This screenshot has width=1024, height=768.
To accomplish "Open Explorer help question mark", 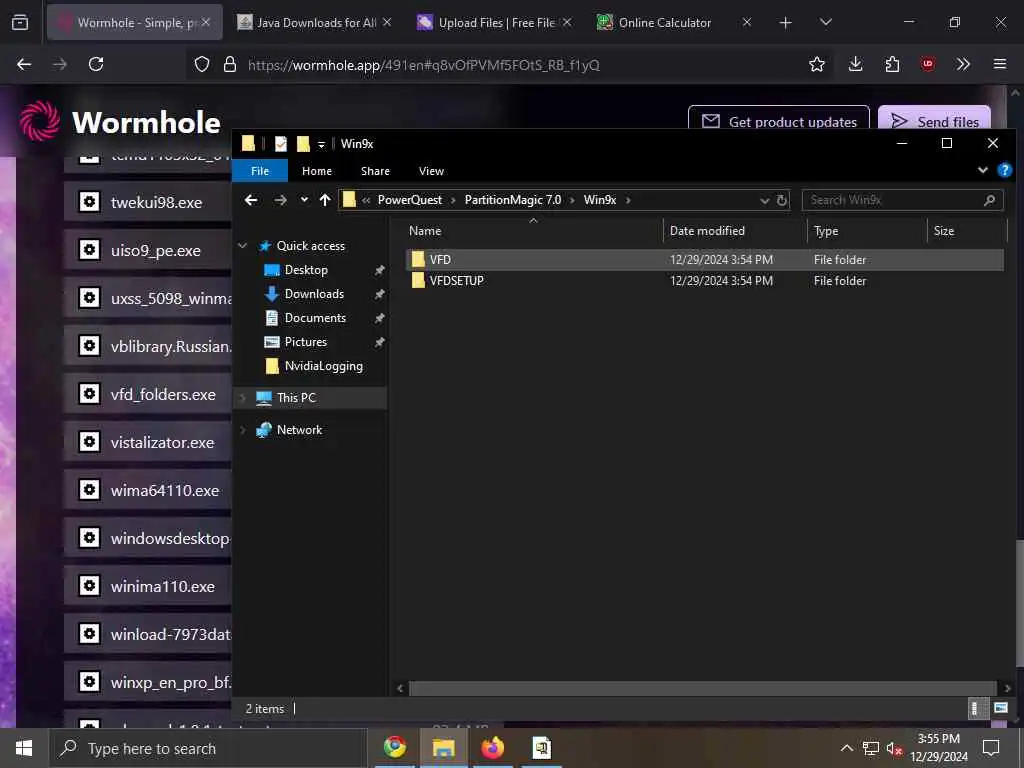I will coord(1004,170).
